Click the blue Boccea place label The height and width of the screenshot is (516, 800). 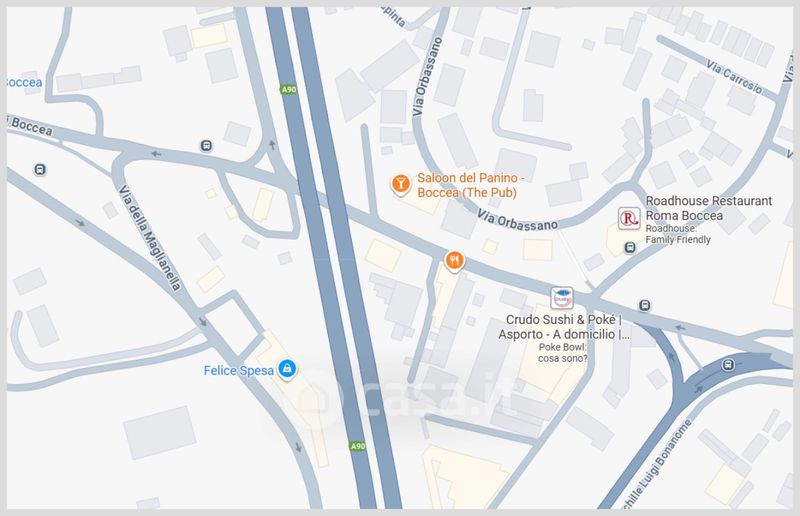[24, 83]
